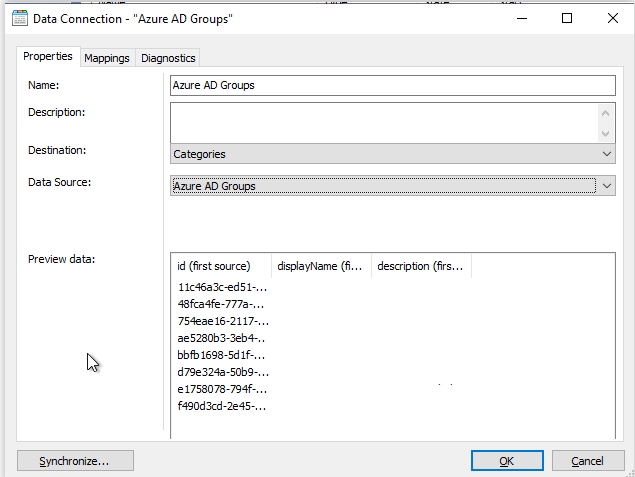Select preview row 11c46a3c-ed51
635x477 pixels.
tap(222, 287)
